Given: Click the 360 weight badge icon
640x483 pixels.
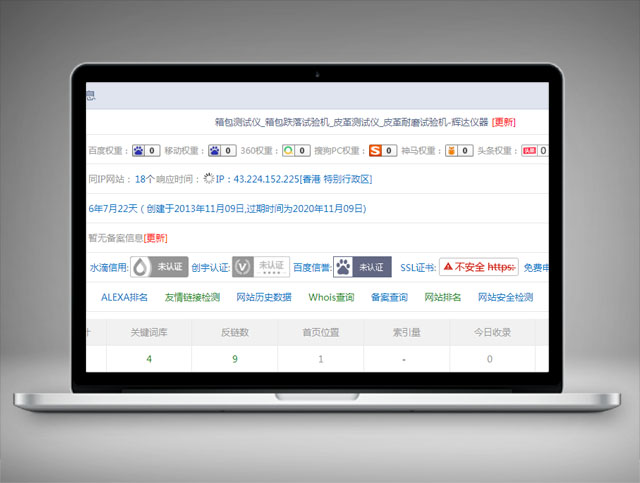Looking at the screenshot, I should coord(296,151).
